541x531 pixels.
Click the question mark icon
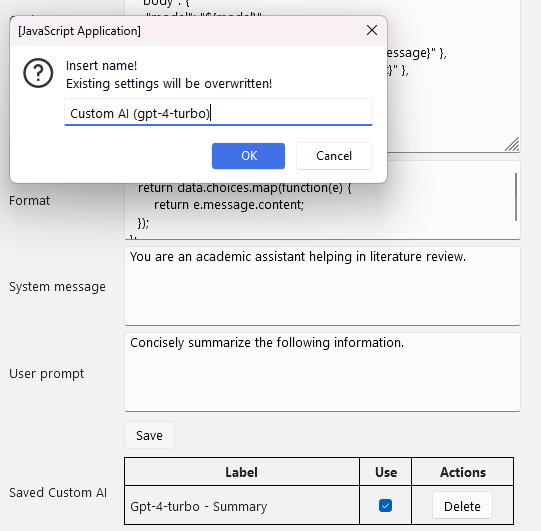click(x=38, y=73)
